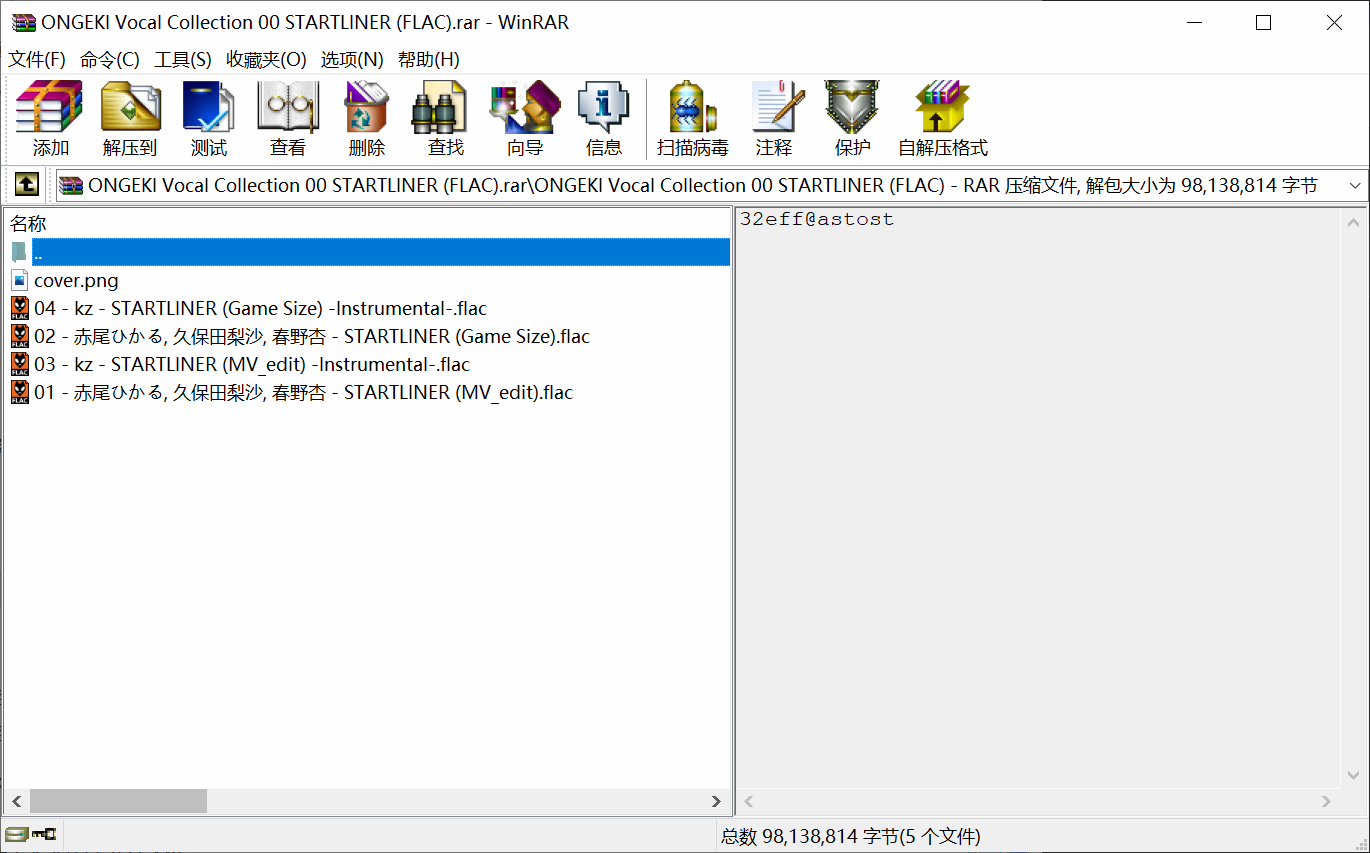Open the Commands (命令) menu
The width and height of the screenshot is (1370, 853).
[110, 59]
